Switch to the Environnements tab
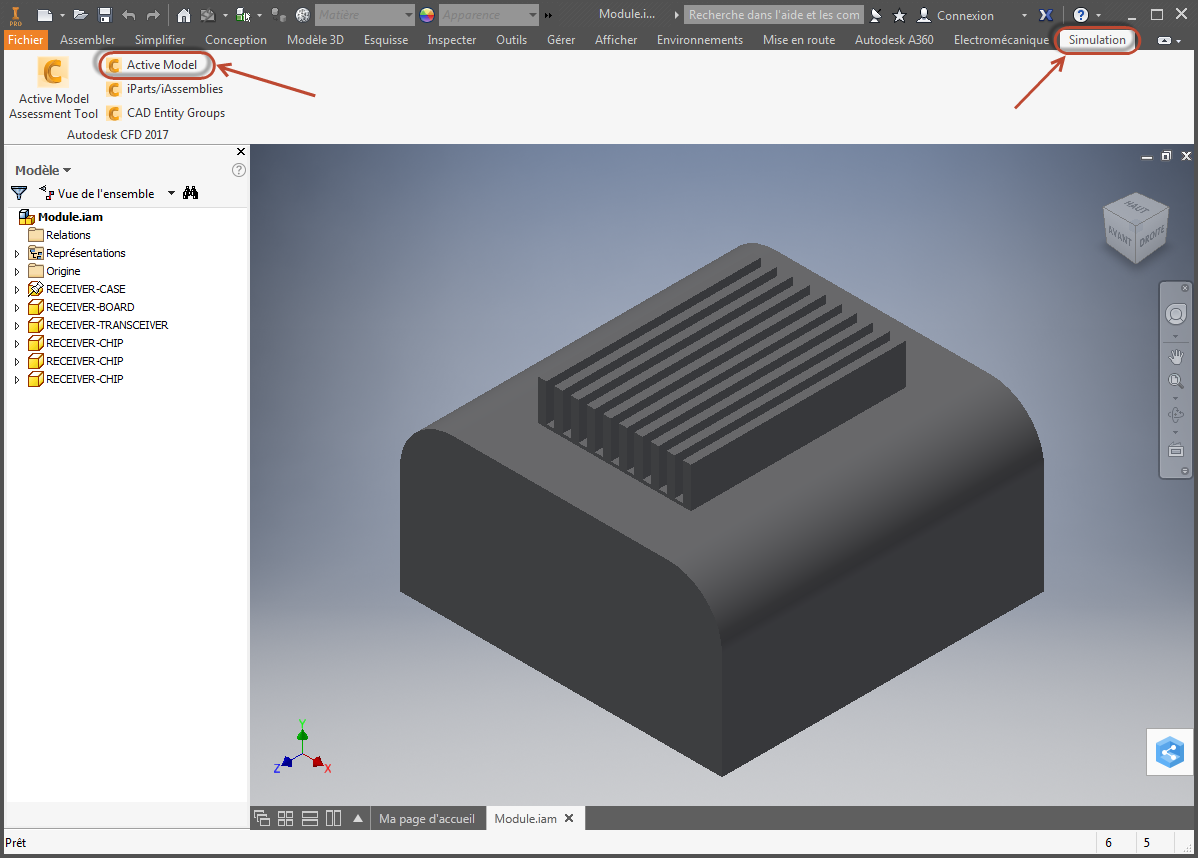 699,40
